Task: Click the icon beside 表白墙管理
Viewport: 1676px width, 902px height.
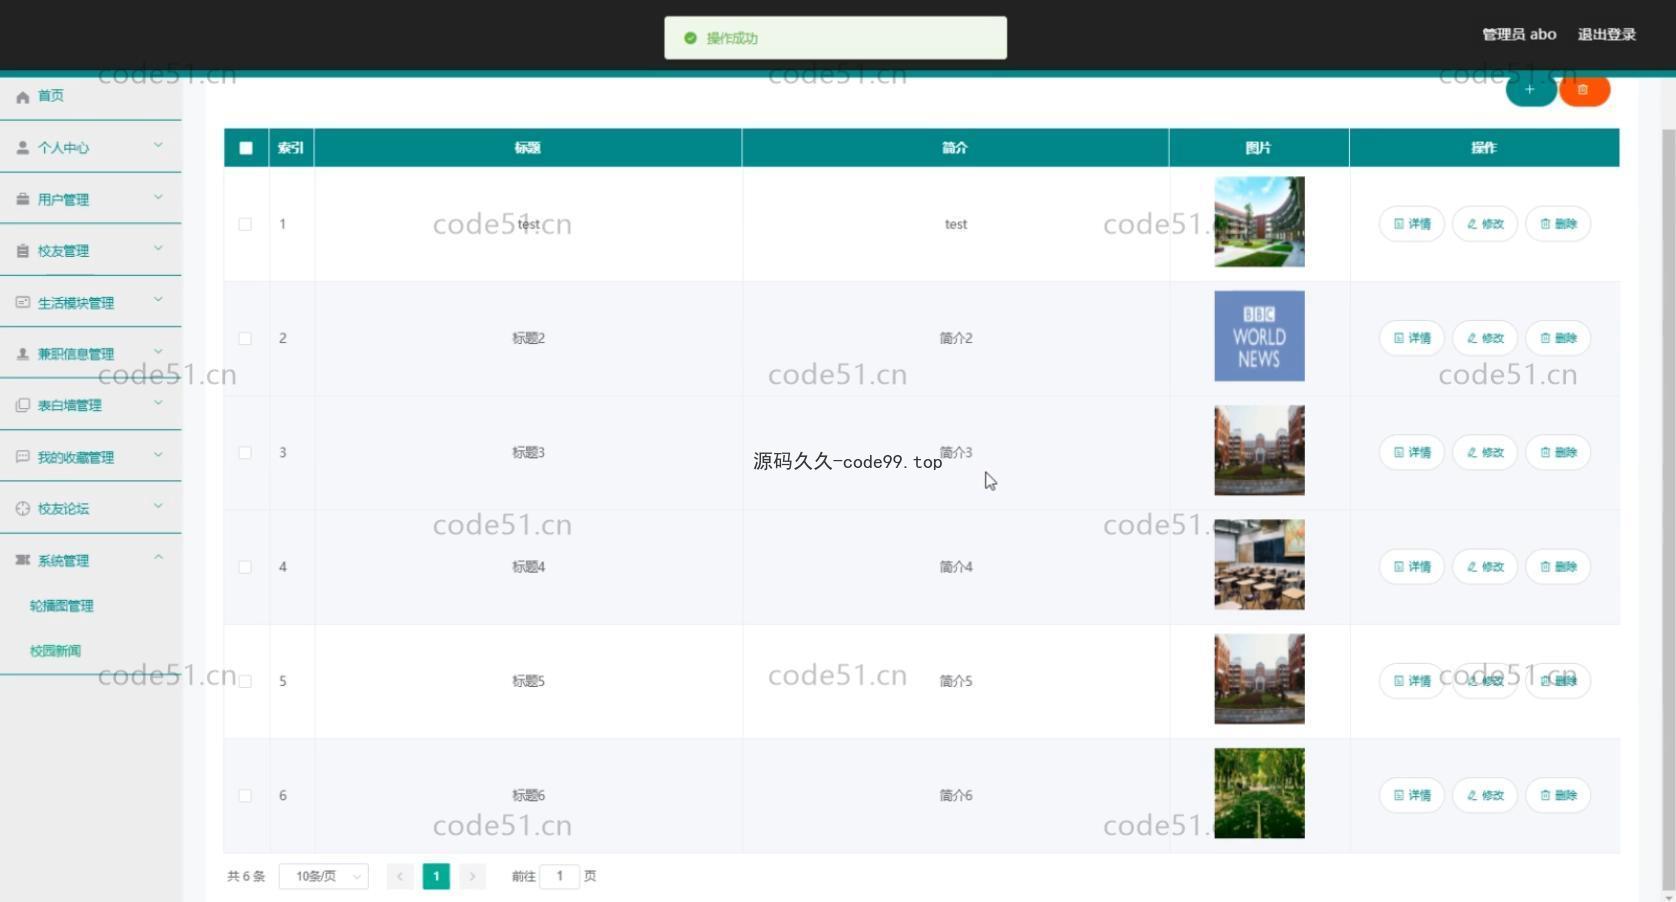Action: [23, 405]
